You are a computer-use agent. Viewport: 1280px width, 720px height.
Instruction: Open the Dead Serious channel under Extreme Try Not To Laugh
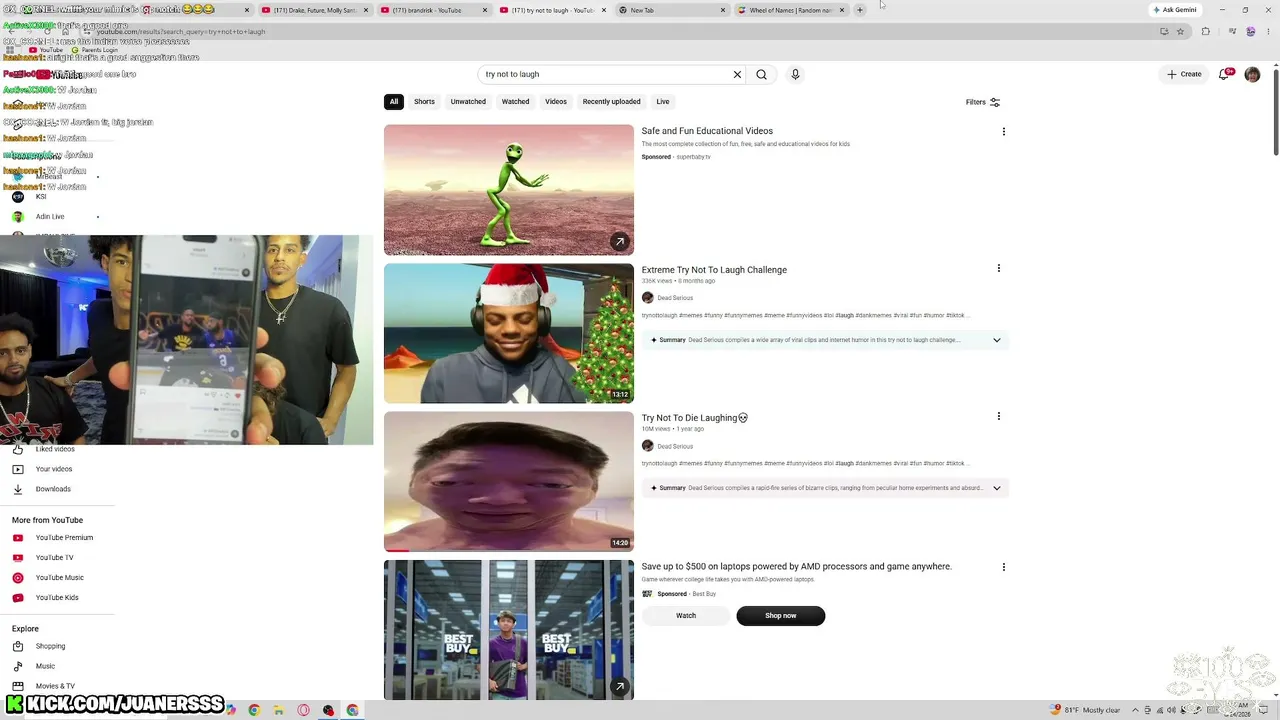(x=675, y=298)
